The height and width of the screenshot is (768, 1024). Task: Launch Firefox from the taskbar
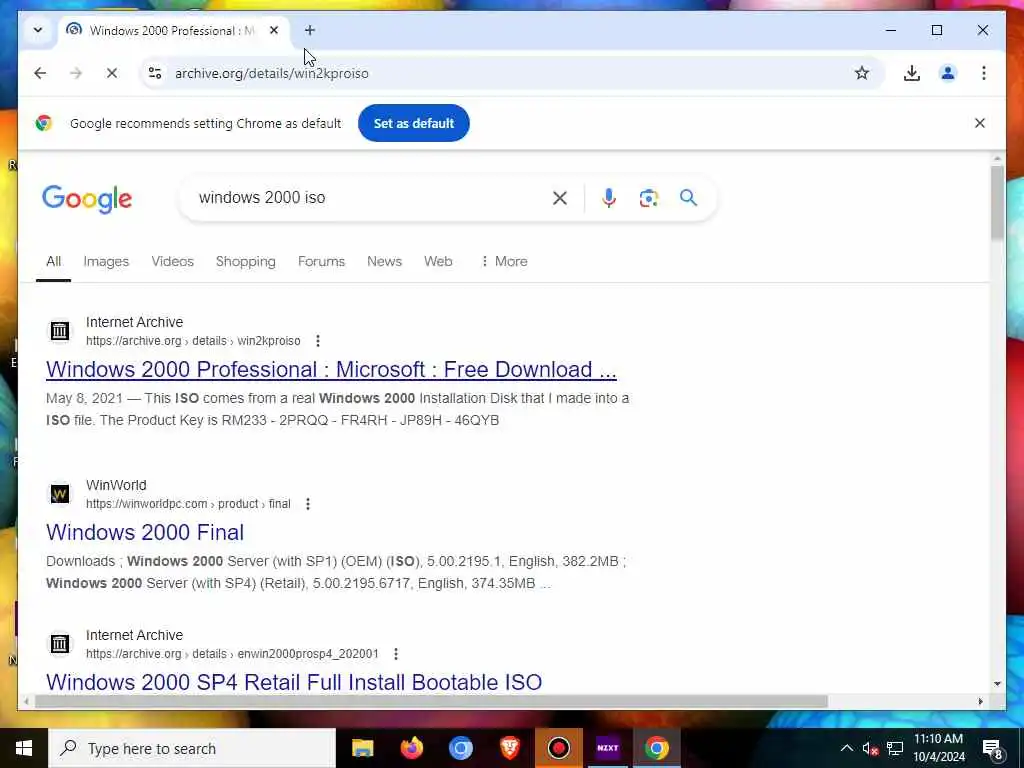pyautogui.click(x=411, y=748)
